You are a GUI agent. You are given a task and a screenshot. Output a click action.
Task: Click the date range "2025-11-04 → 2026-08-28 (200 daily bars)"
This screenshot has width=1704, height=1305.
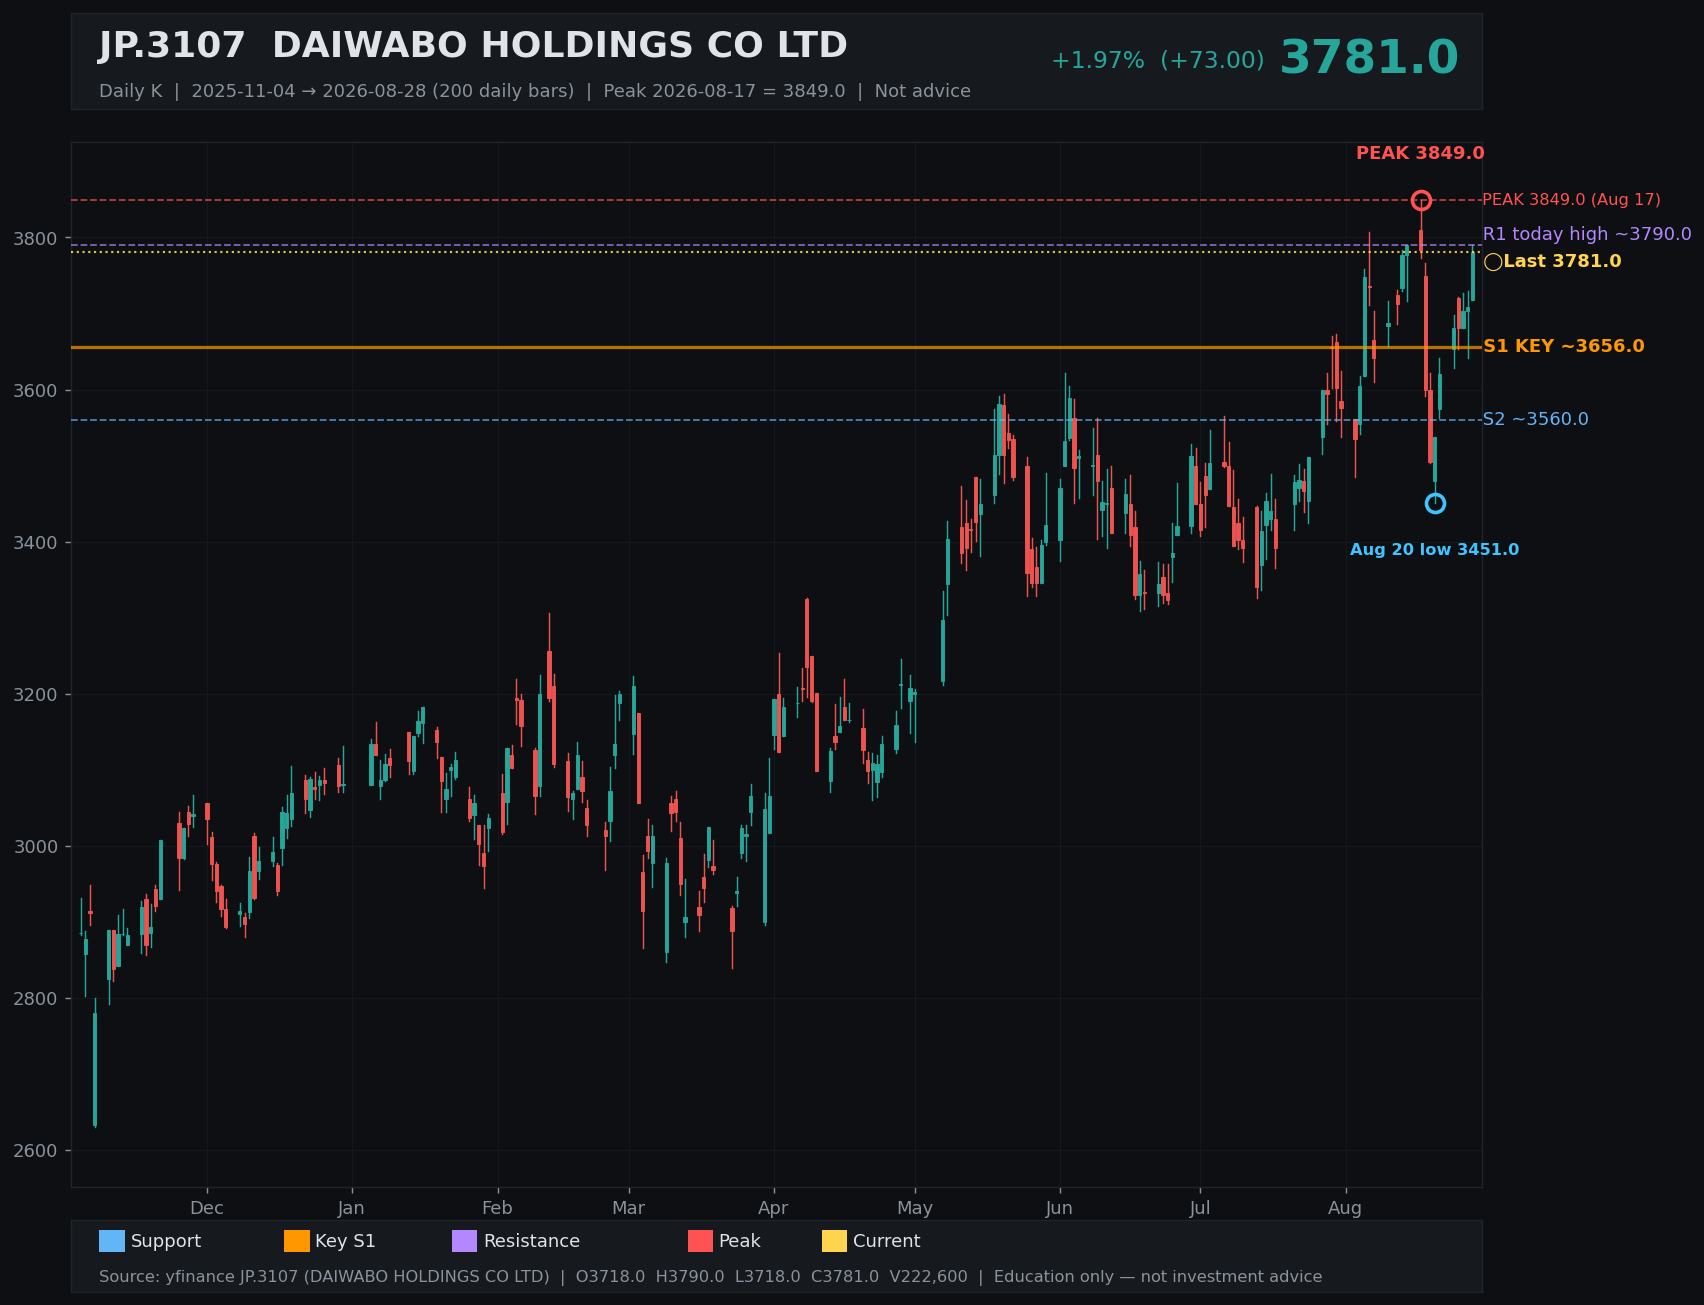tap(383, 91)
